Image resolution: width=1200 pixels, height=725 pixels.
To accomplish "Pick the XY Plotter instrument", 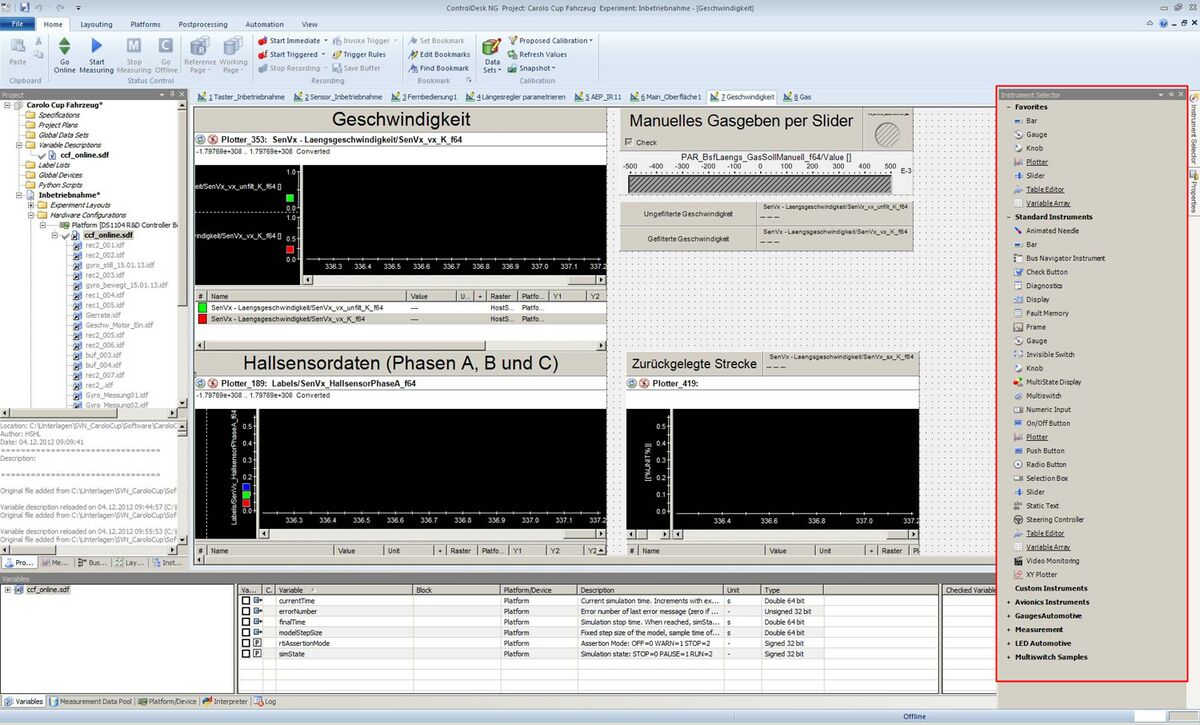I will pyautogui.click(x=1041, y=575).
